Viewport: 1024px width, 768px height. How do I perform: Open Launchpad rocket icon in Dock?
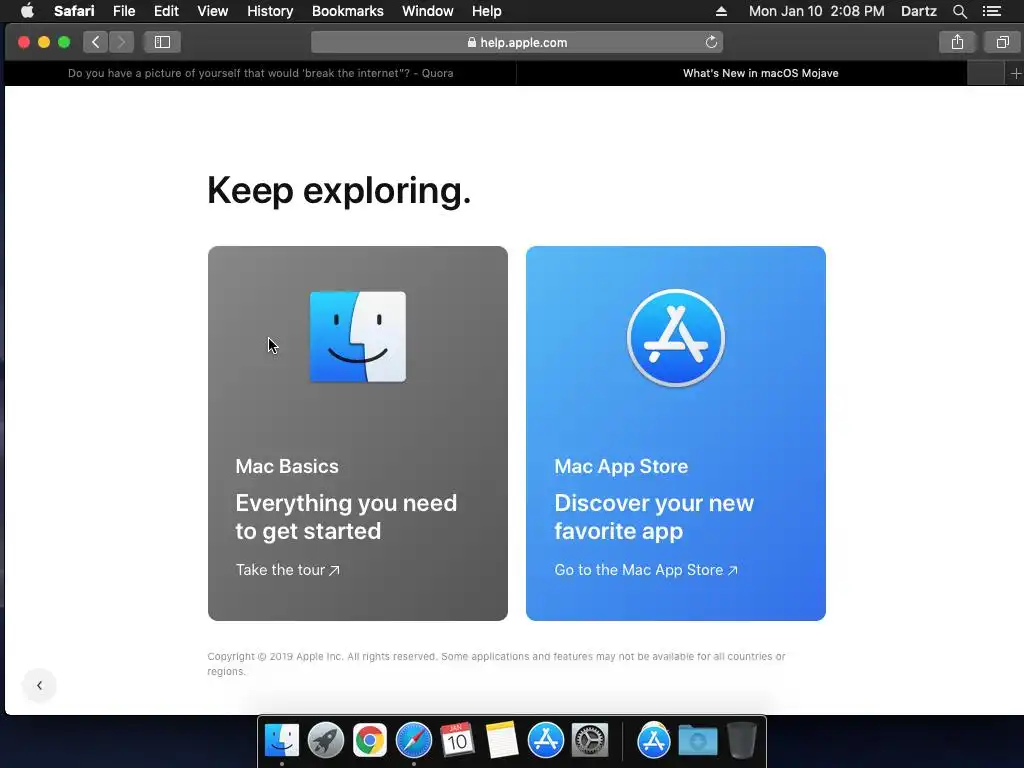click(x=326, y=741)
